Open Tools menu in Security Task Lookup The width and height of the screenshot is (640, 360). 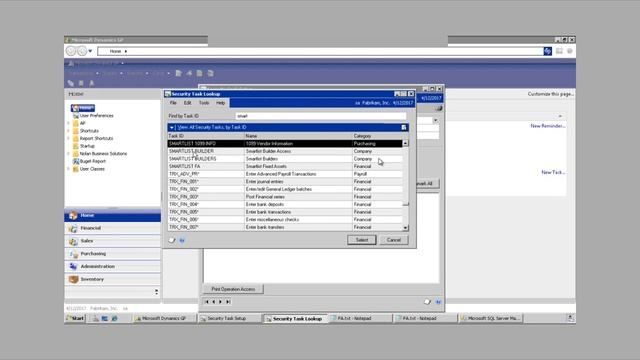coord(204,103)
